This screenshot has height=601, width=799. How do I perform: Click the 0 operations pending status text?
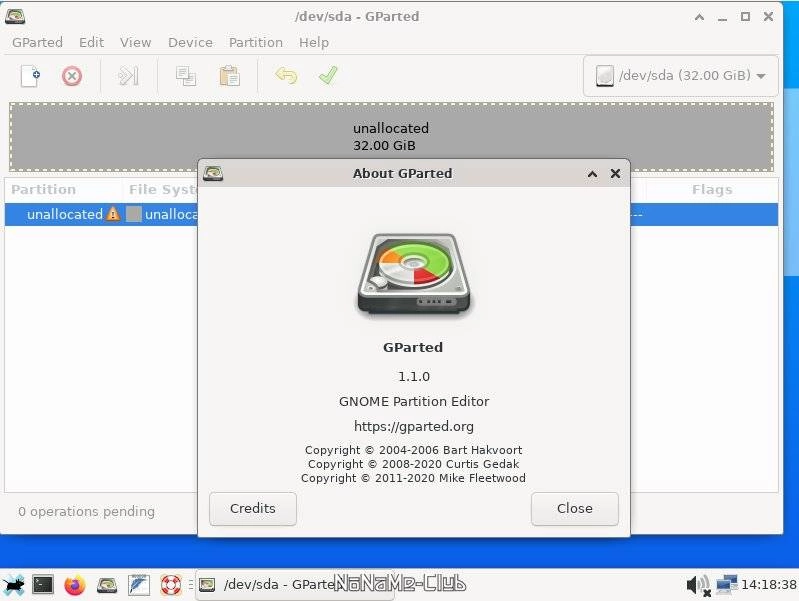87,511
